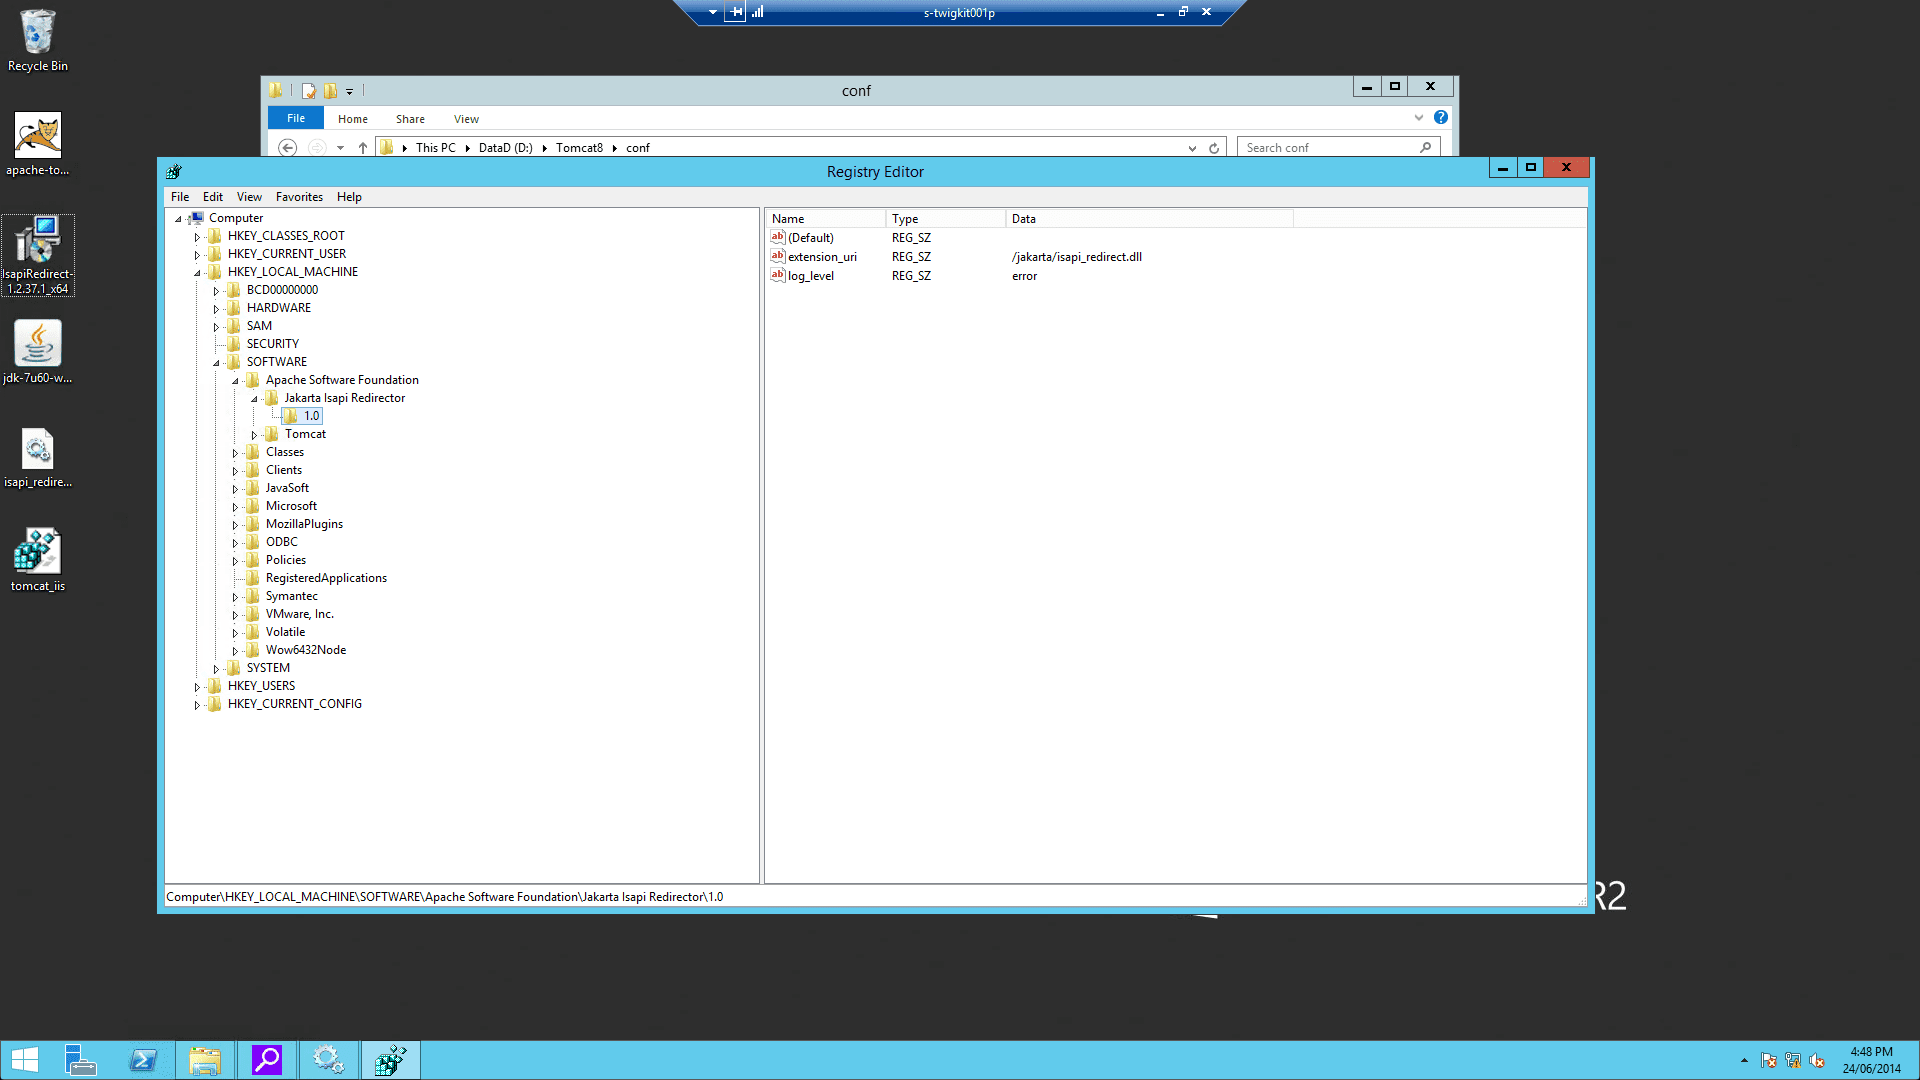This screenshot has width=1920, height=1080.
Task: Show hidden system tray icons
Action: pos(1744,1060)
